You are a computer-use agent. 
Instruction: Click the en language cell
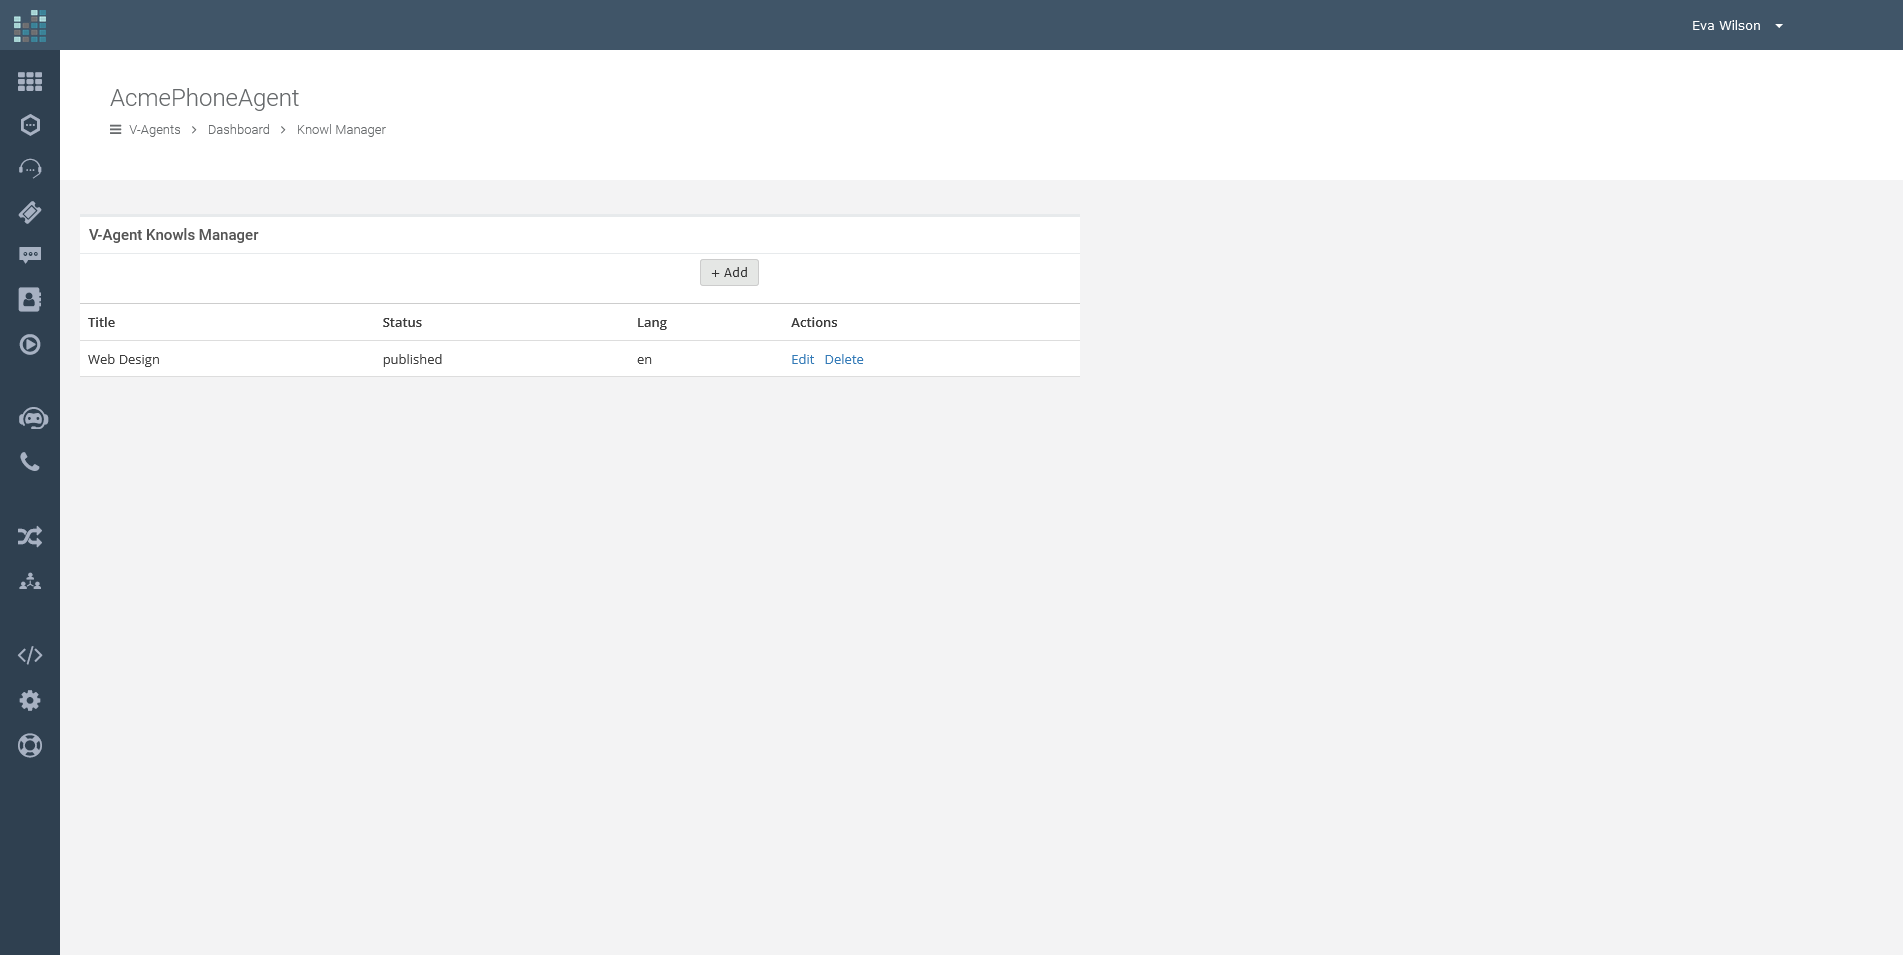point(644,359)
